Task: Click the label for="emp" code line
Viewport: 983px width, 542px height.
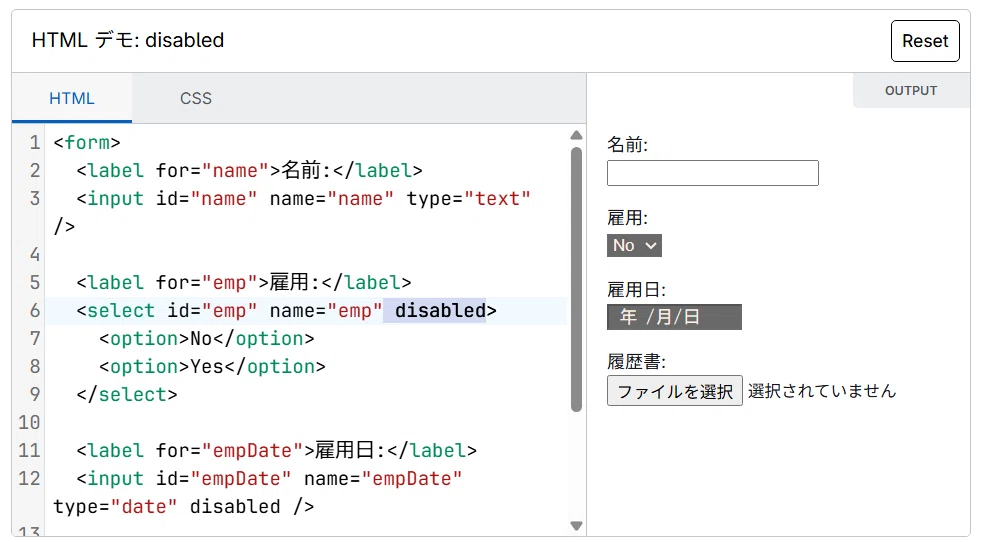Action: (244, 283)
